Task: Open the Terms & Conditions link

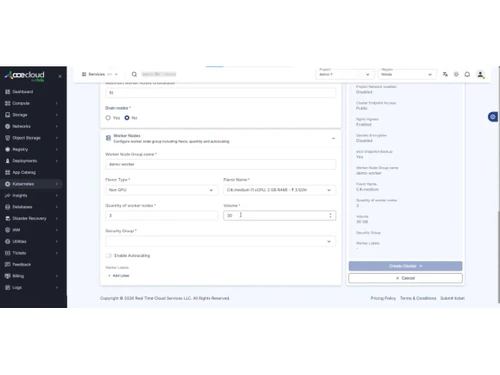Action: click(x=418, y=298)
